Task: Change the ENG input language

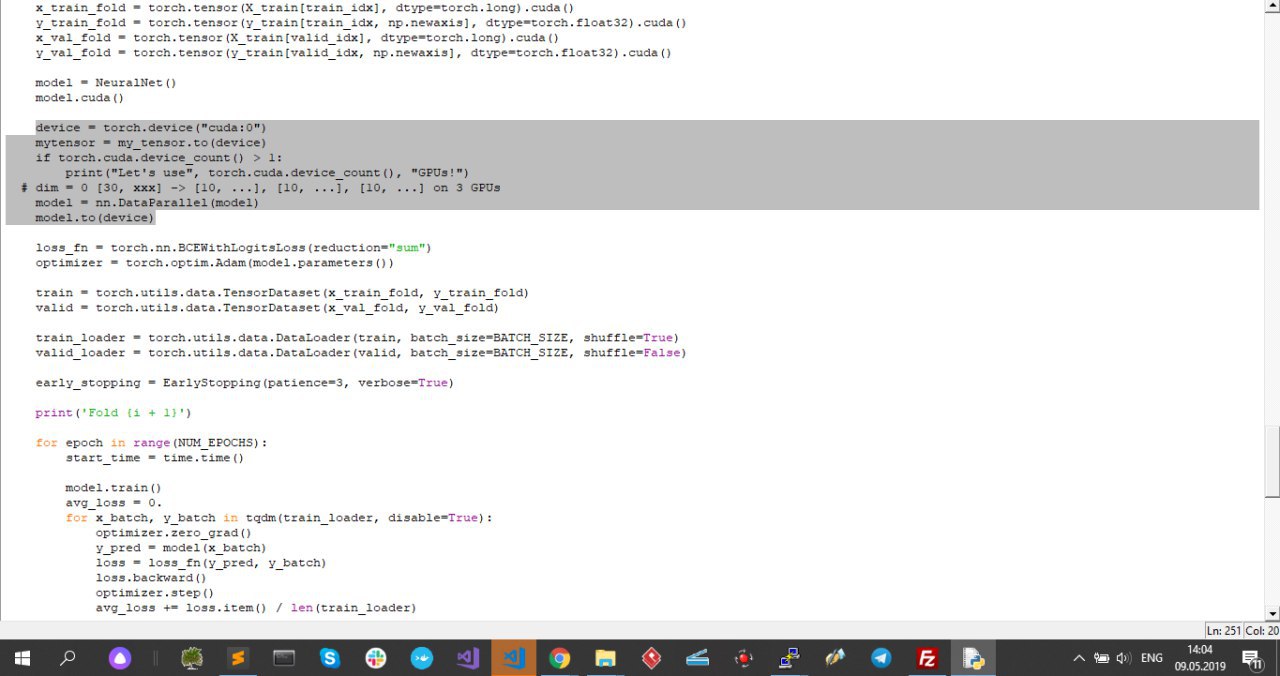Action: pos(1152,658)
